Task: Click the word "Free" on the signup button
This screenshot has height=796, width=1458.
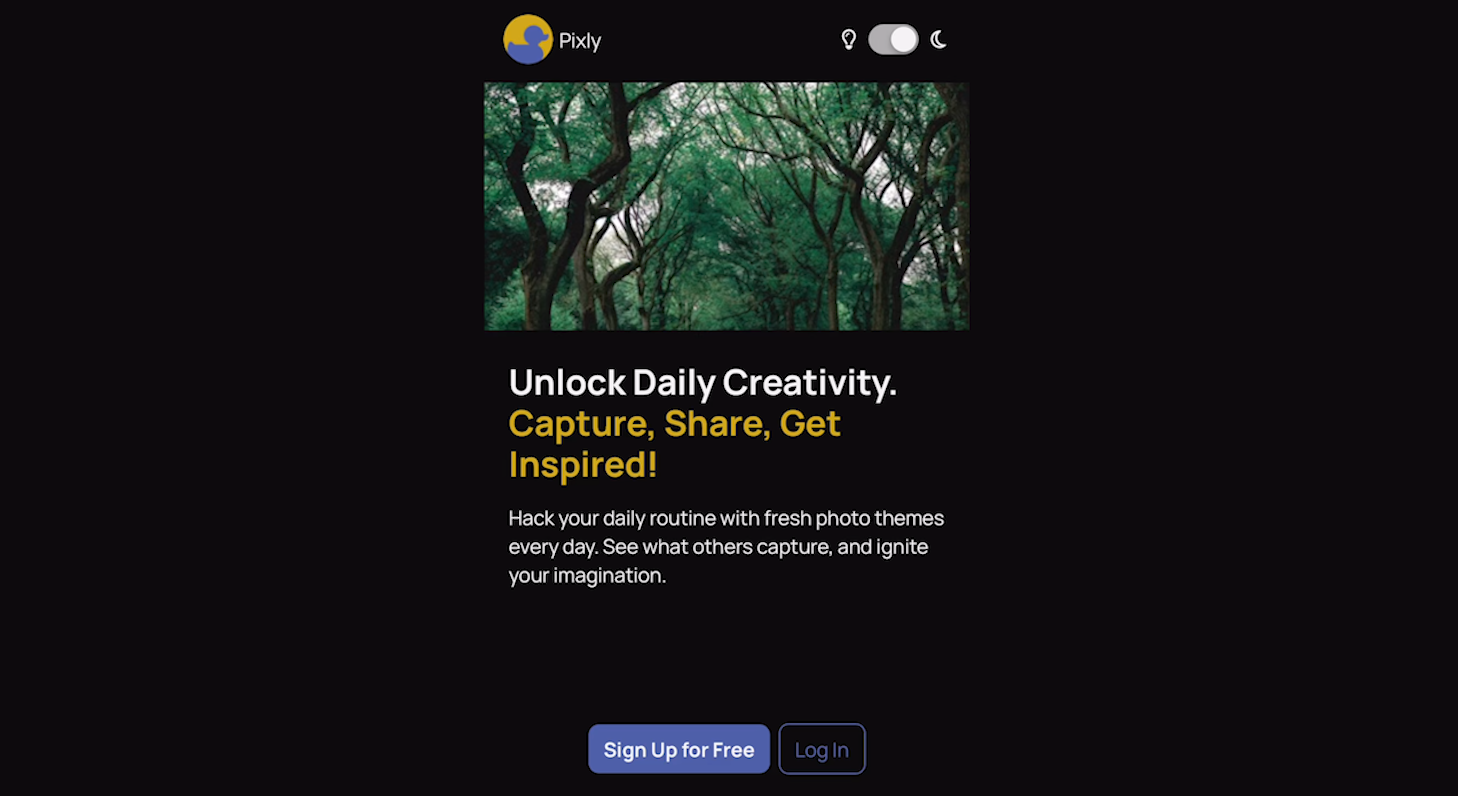Action: [x=733, y=750]
